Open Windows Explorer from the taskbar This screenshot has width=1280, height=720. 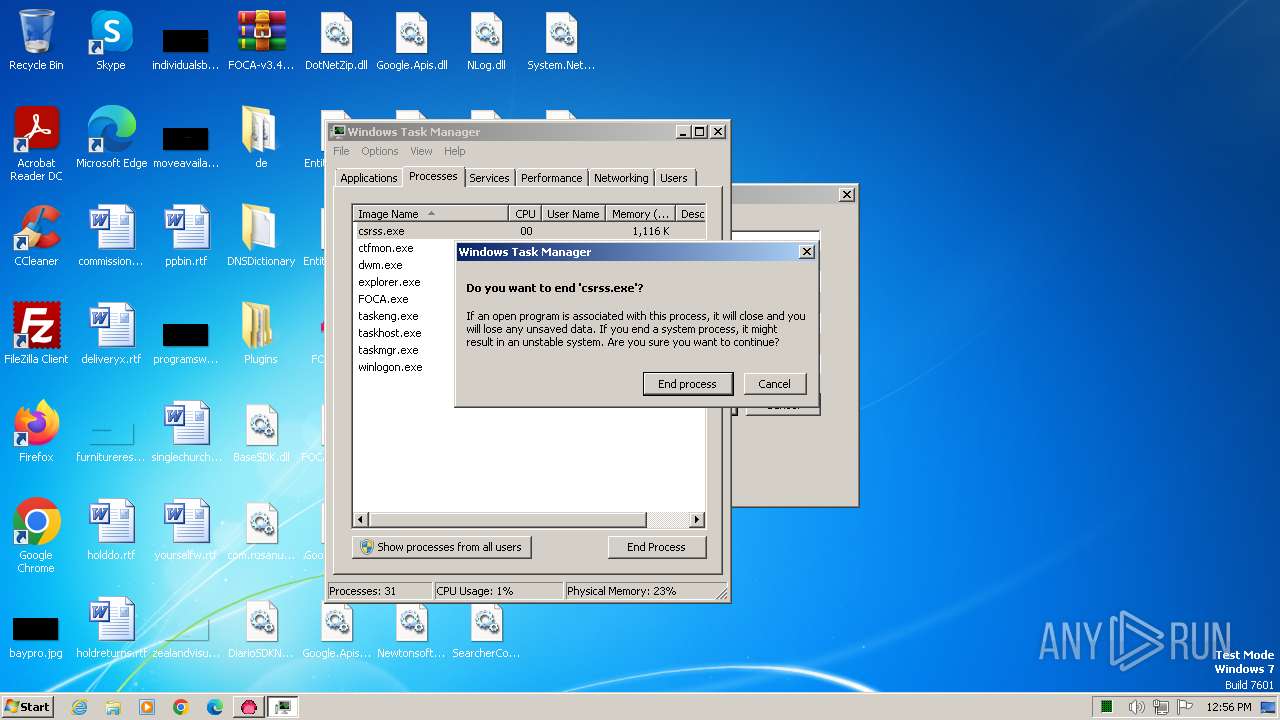pos(113,707)
